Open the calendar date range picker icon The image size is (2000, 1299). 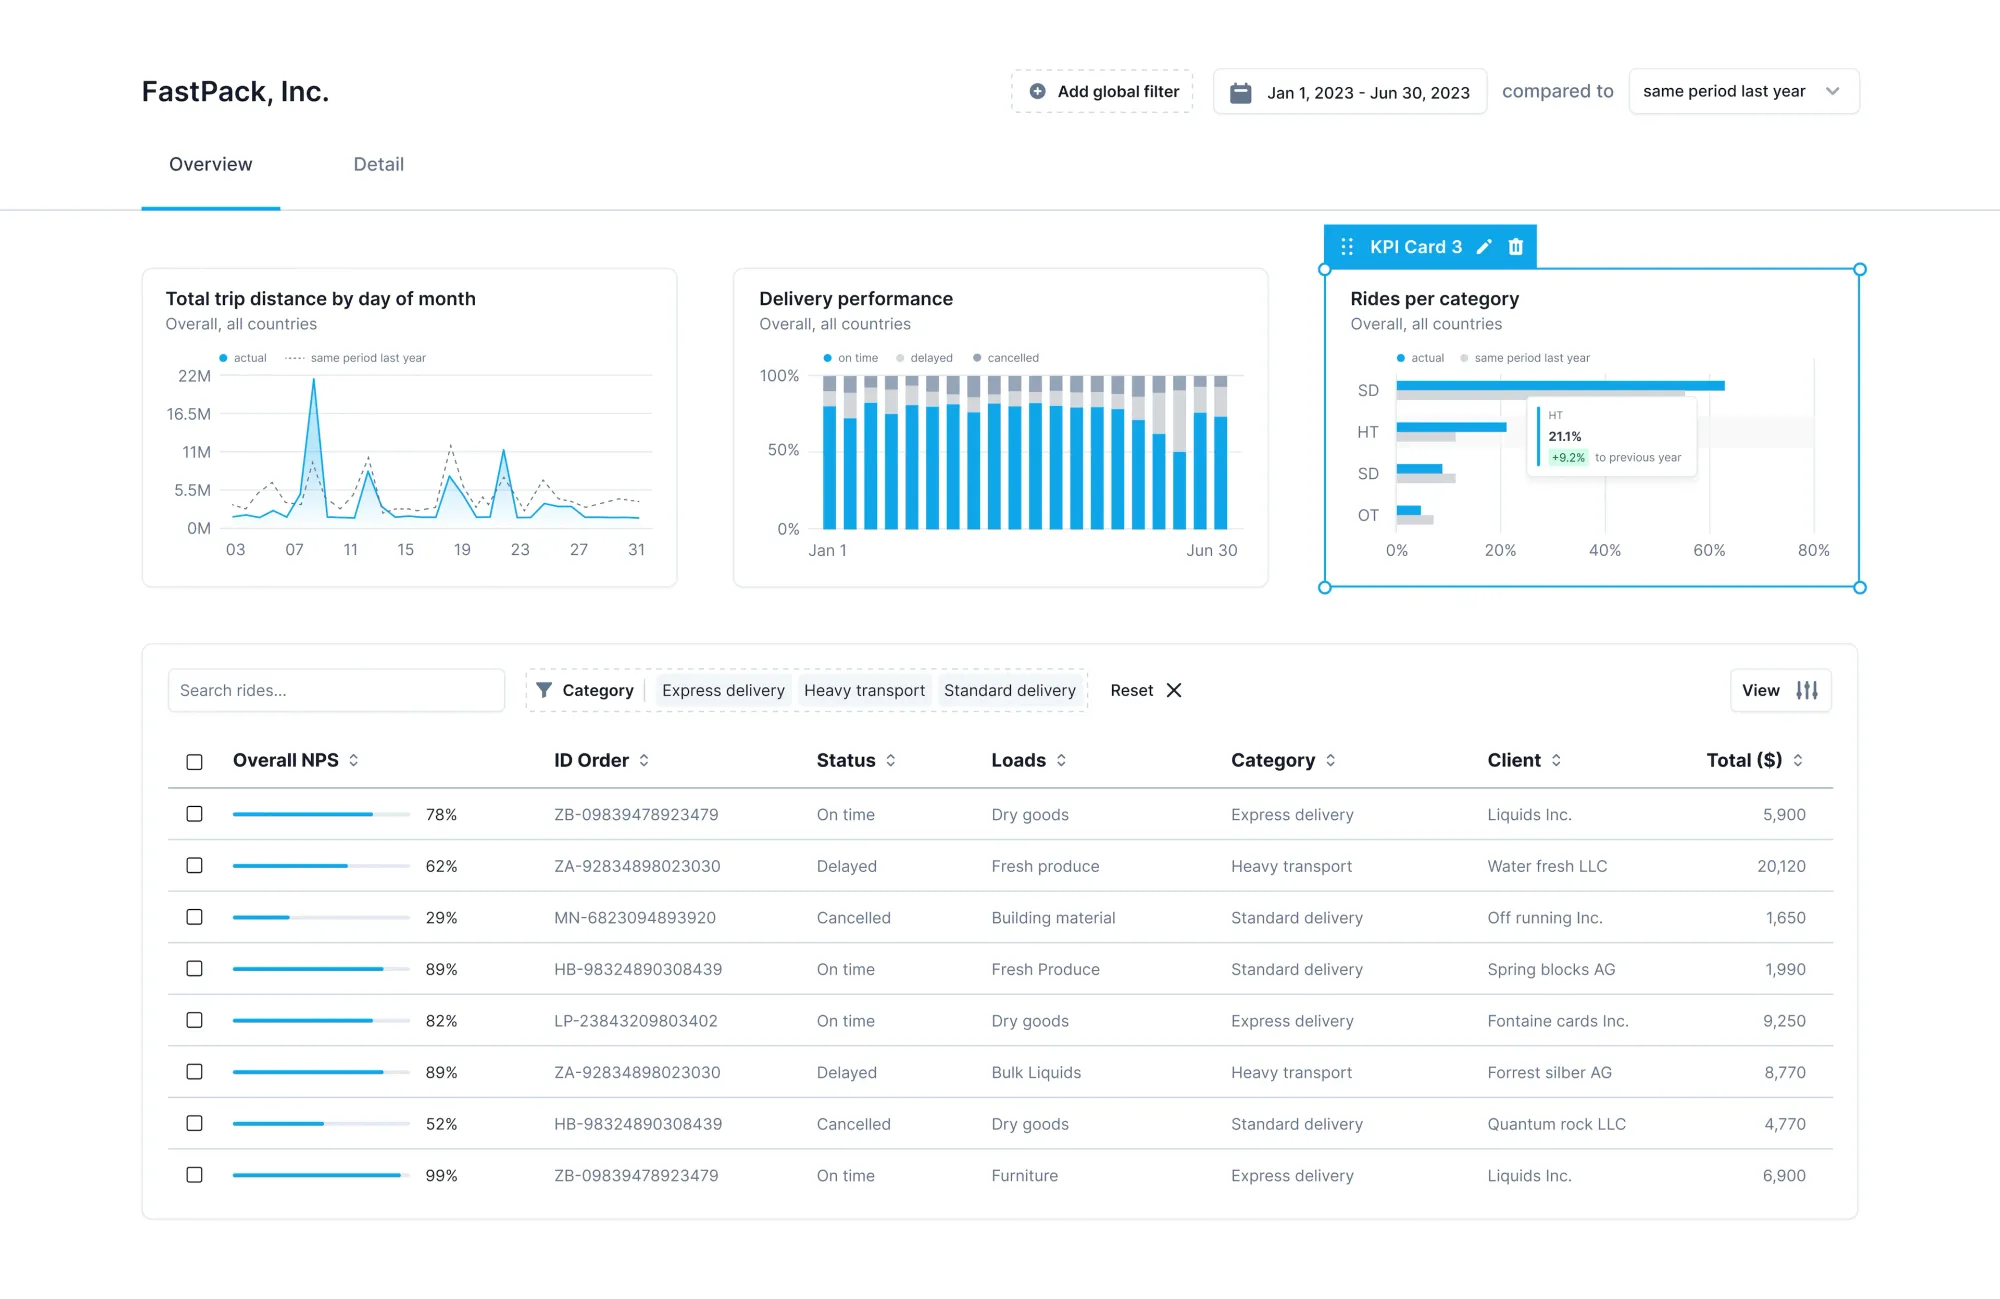(x=1241, y=91)
